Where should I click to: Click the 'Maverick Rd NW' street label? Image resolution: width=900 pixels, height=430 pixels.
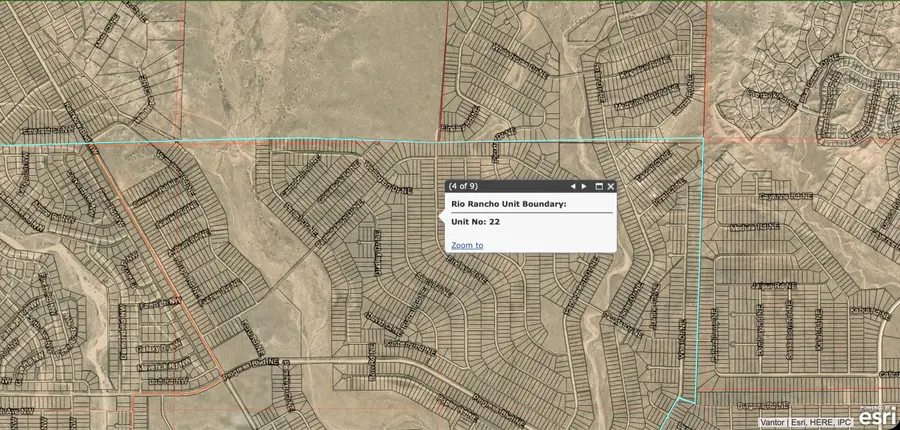click(x=164, y=366)
